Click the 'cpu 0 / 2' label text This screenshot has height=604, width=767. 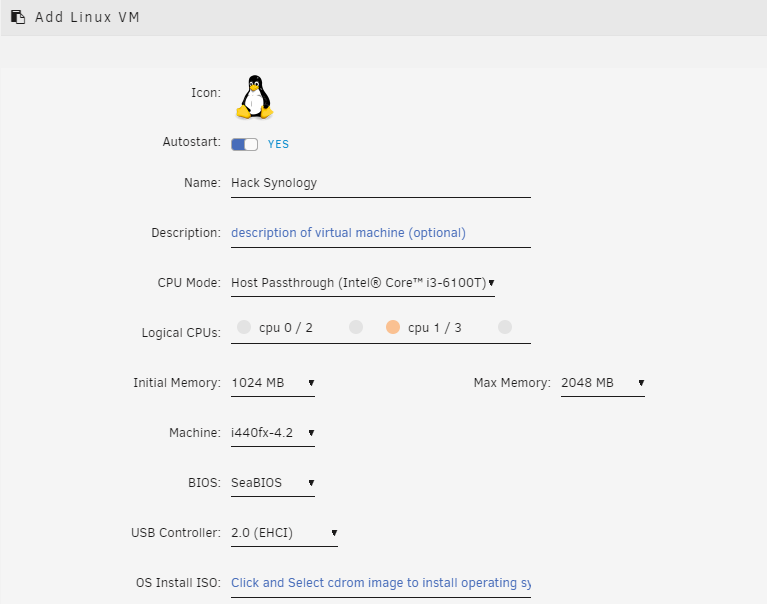click(x=286, y=327)
